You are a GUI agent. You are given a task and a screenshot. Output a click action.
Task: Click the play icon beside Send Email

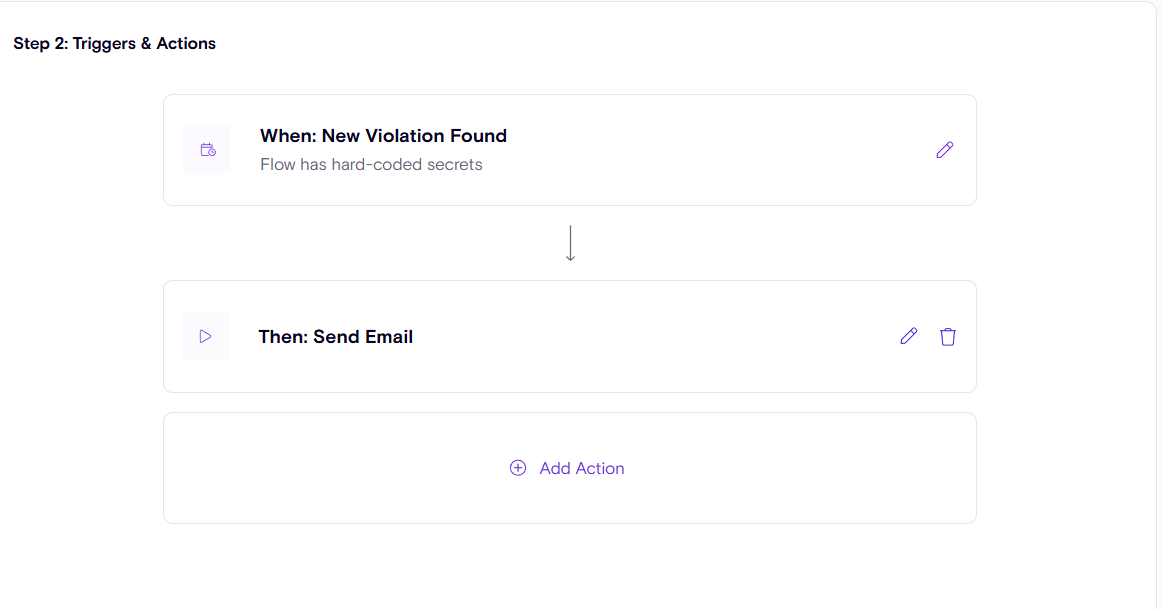click(x=206, y=336)
